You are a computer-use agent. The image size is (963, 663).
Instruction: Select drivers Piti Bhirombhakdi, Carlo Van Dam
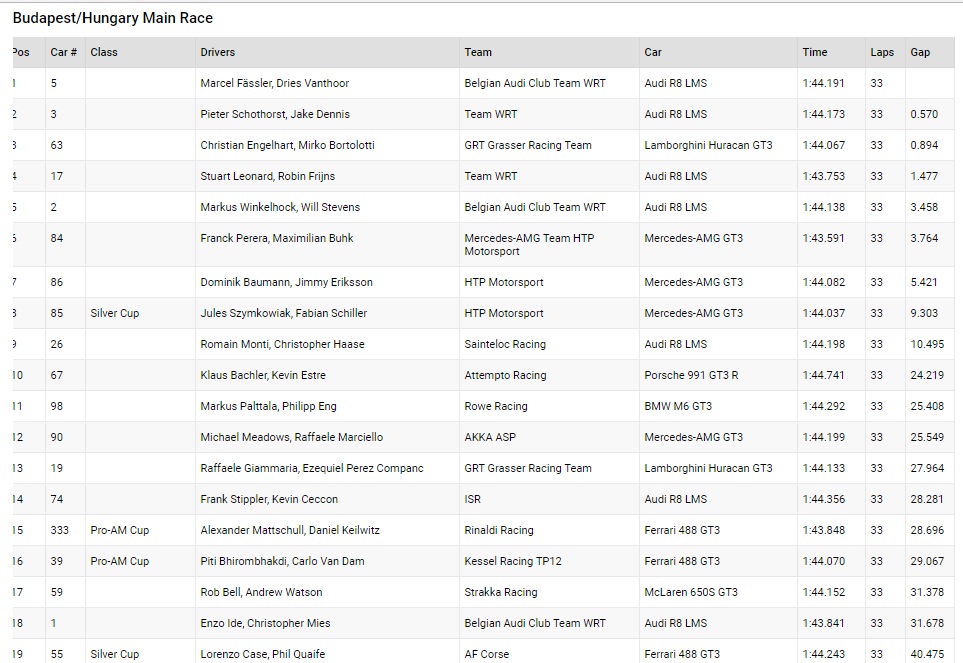(x=283, y=561)
